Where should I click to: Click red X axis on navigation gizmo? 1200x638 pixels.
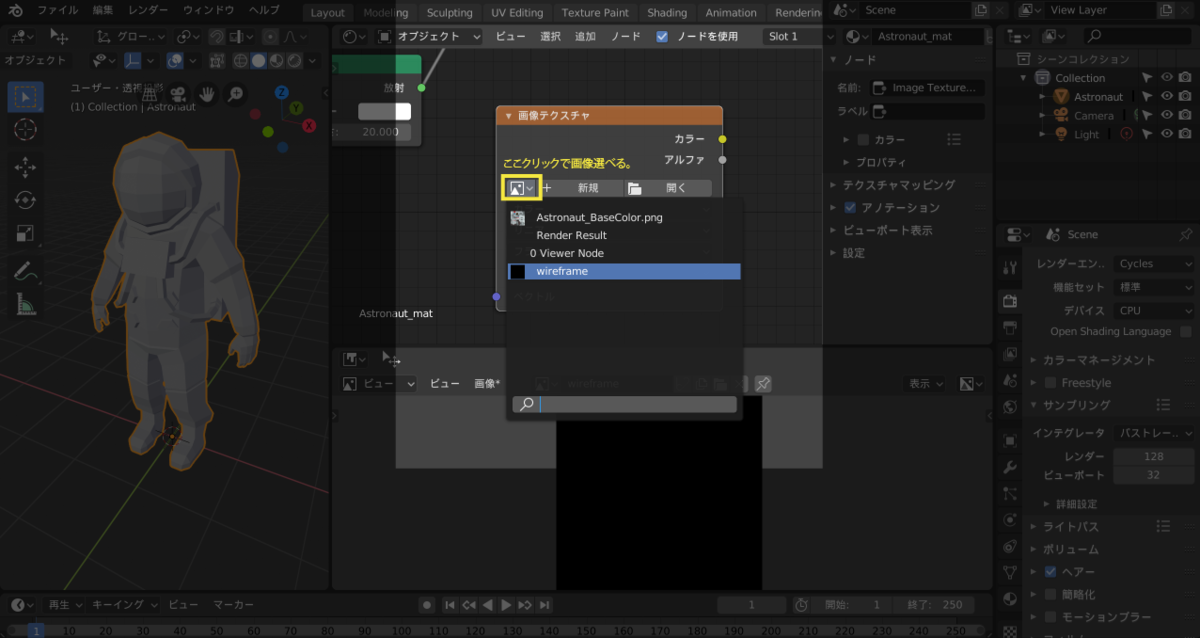click(309, 126)
